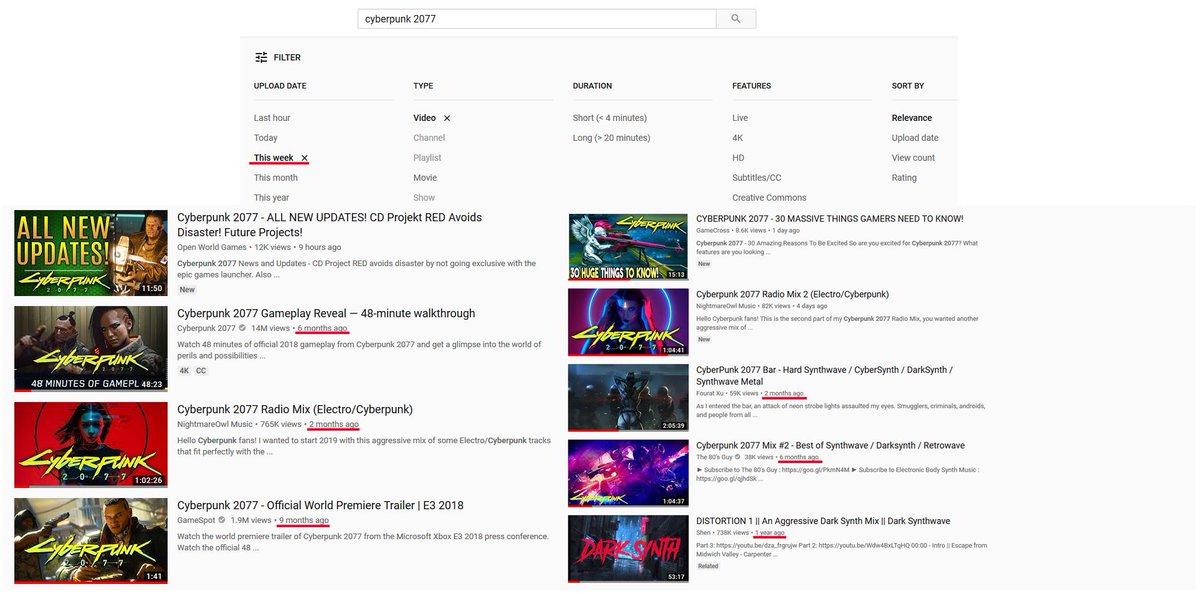Viewport: 1200px width, 594px height.
Task: Open '30 MASSIVE THINGS GAMERS NEED TO KNOW' title
Action: (x=830, y=219)
